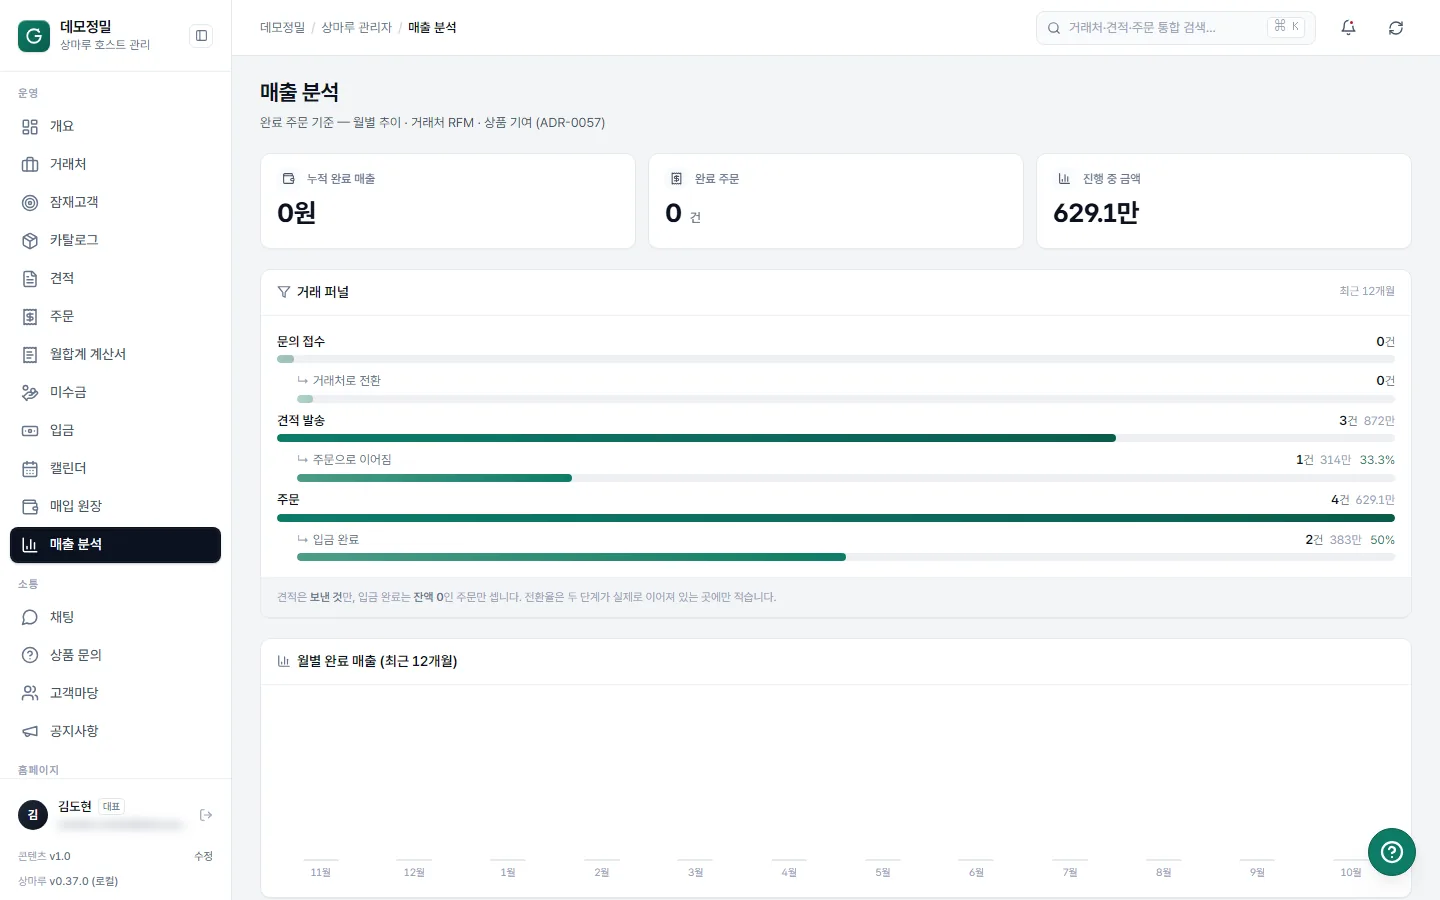1440x900 pixels.
Task: Click the 최근 12개월 label in funnel header
Action: point(1367,291)
